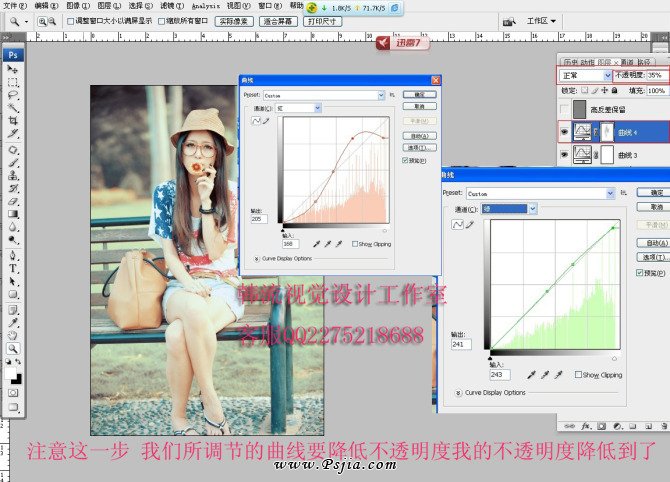This screenshot has width=670, height=482.
Task: Select the Magic Wand tool
Action: (13, 108)
